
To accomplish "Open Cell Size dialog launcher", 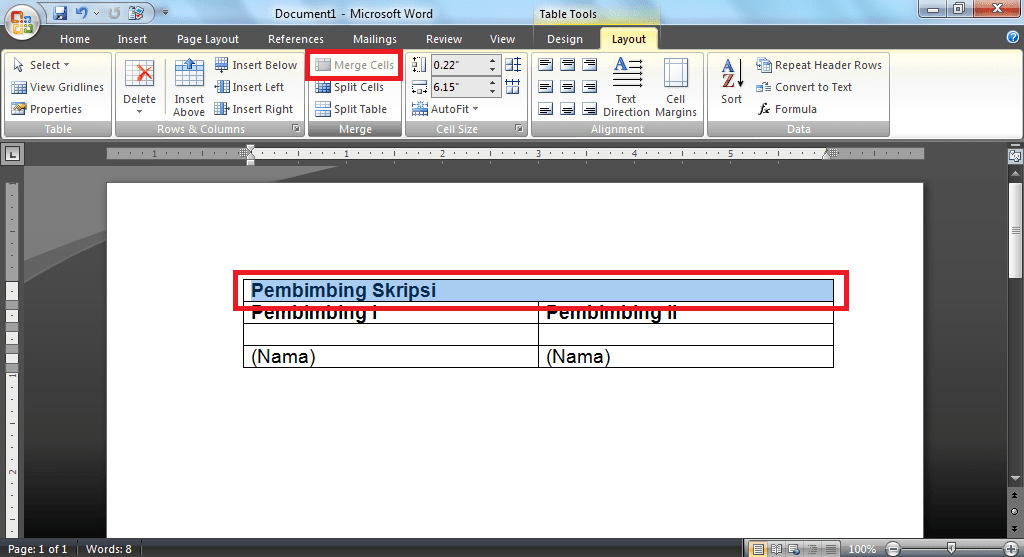I will tap(519, 129).
